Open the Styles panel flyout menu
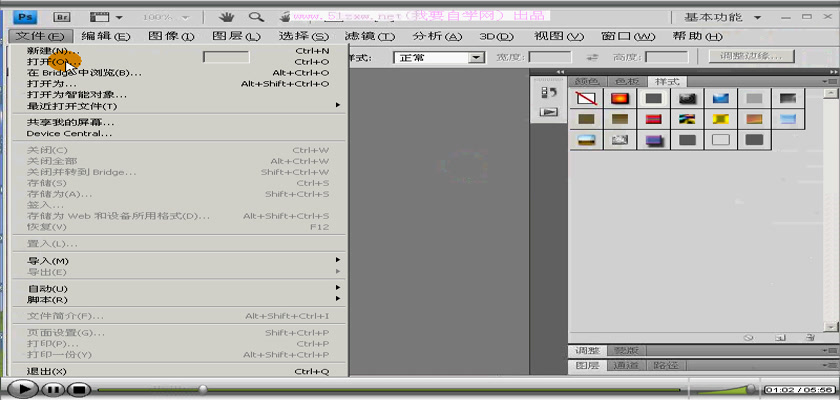Viewport: 840px width, 400px height. click(831, 81)
